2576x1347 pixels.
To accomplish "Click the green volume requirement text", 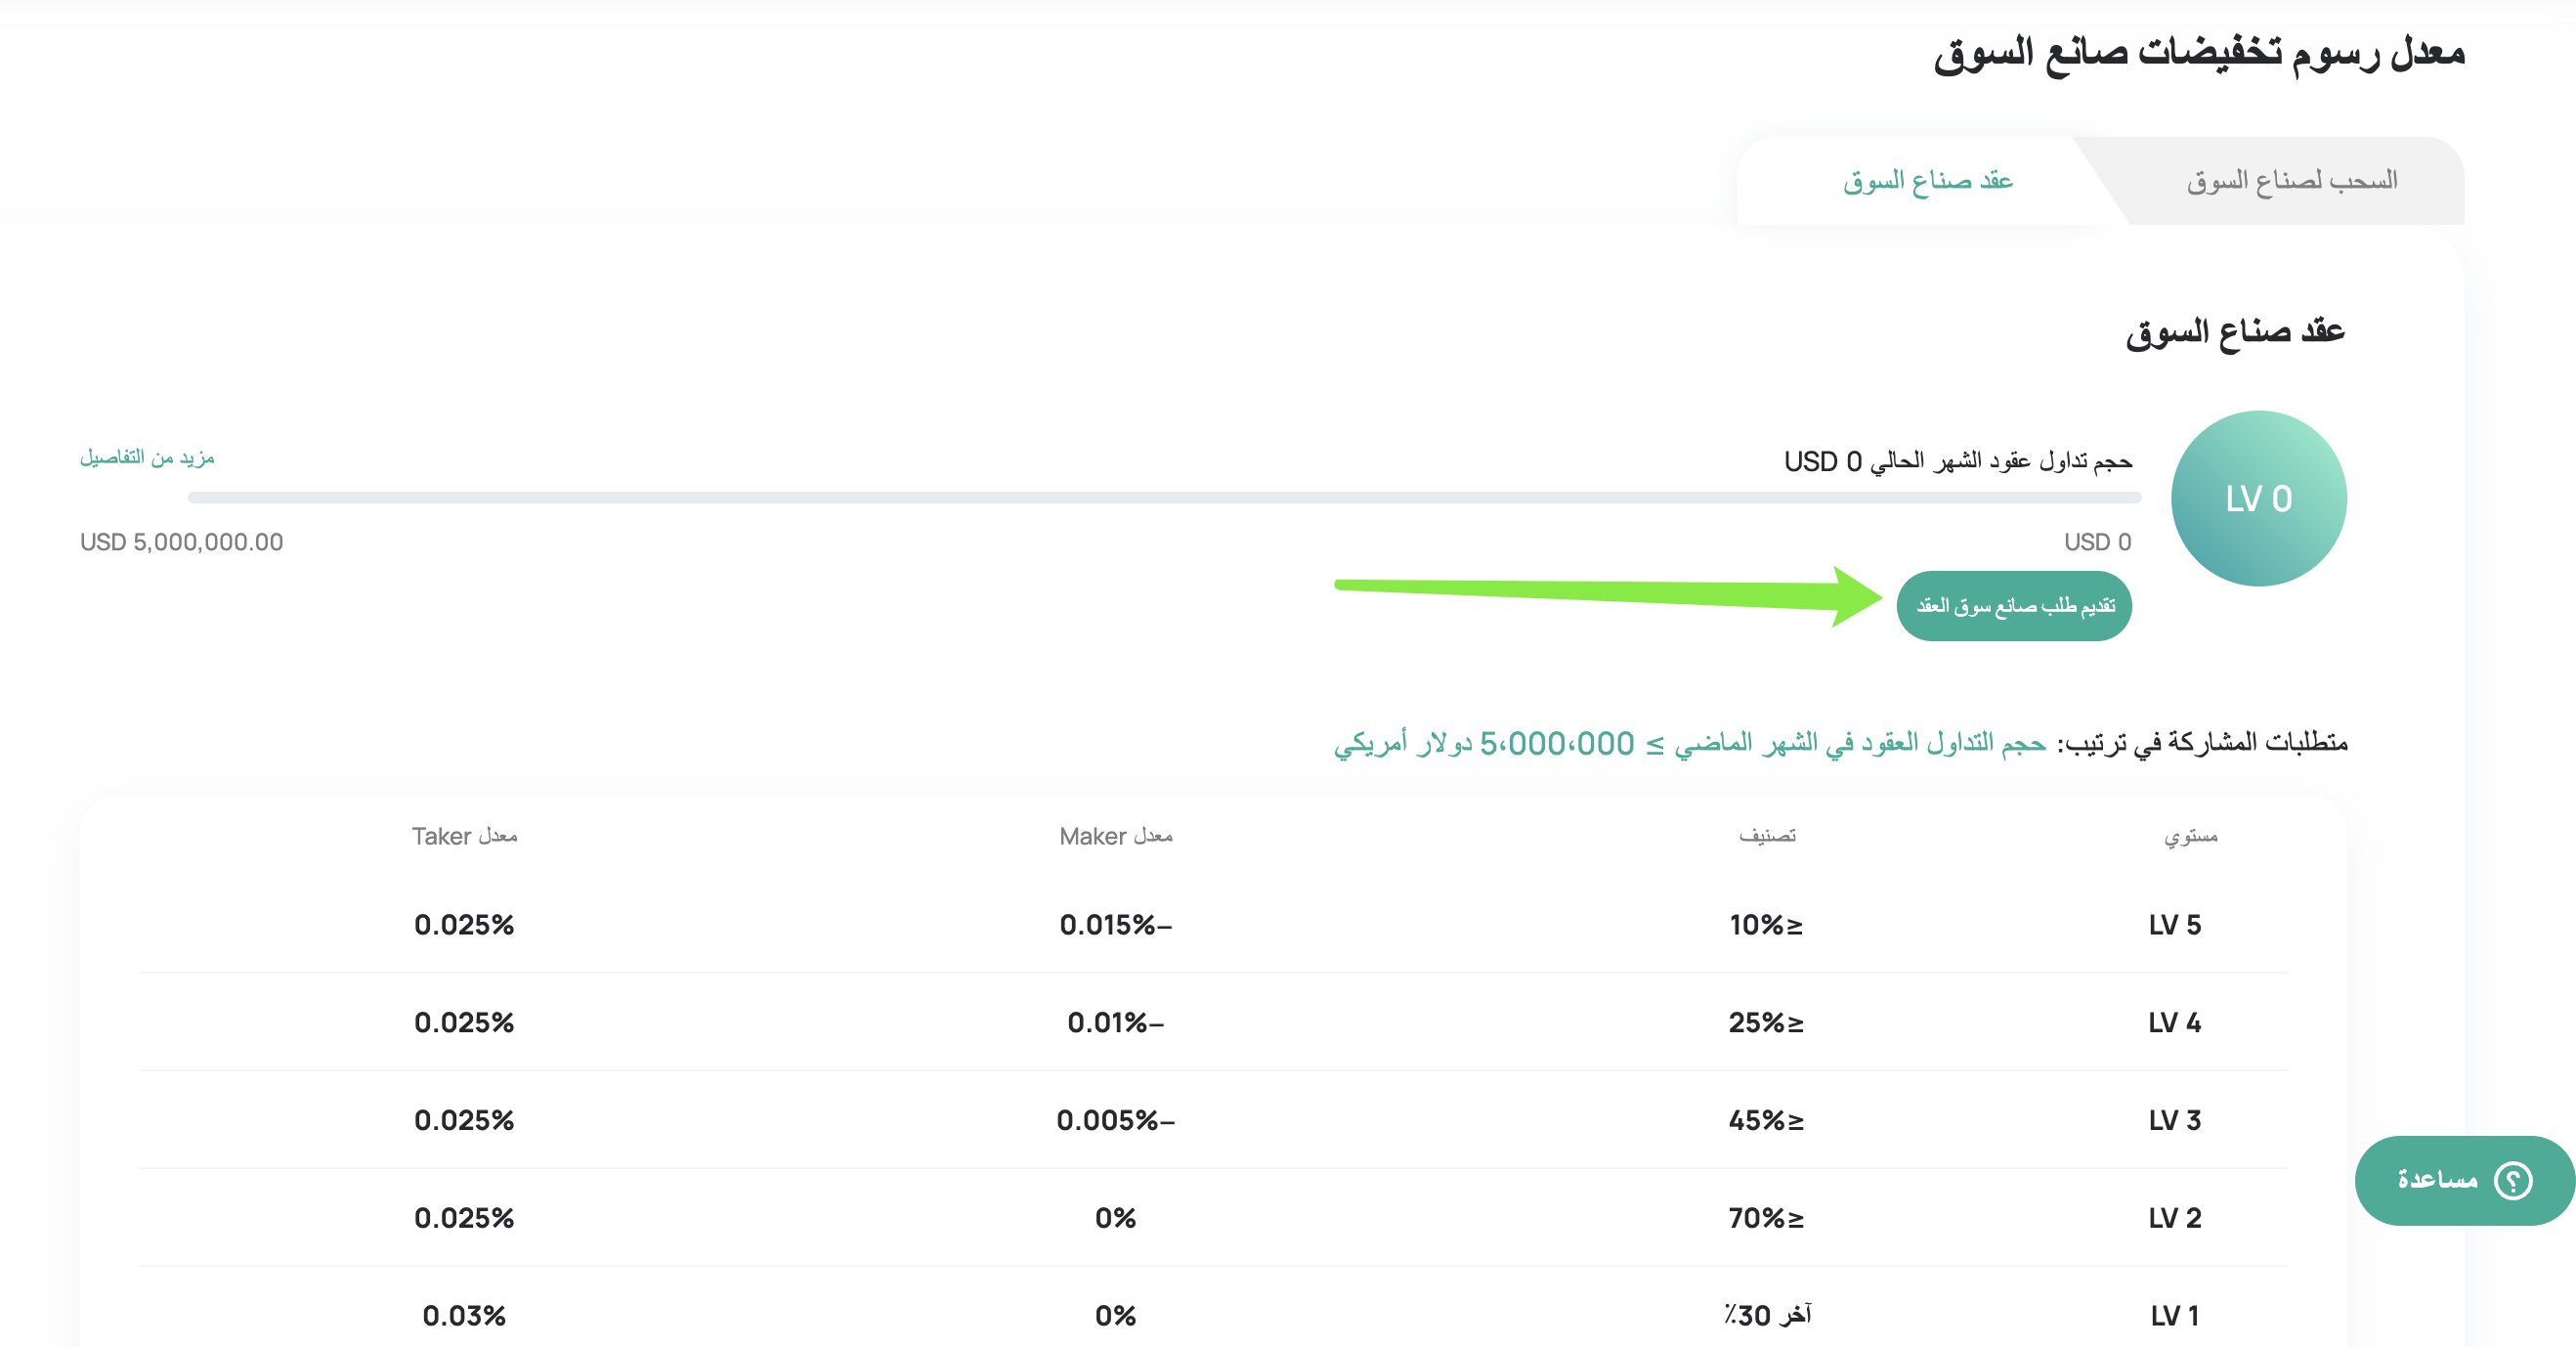I will [1690, 743].
